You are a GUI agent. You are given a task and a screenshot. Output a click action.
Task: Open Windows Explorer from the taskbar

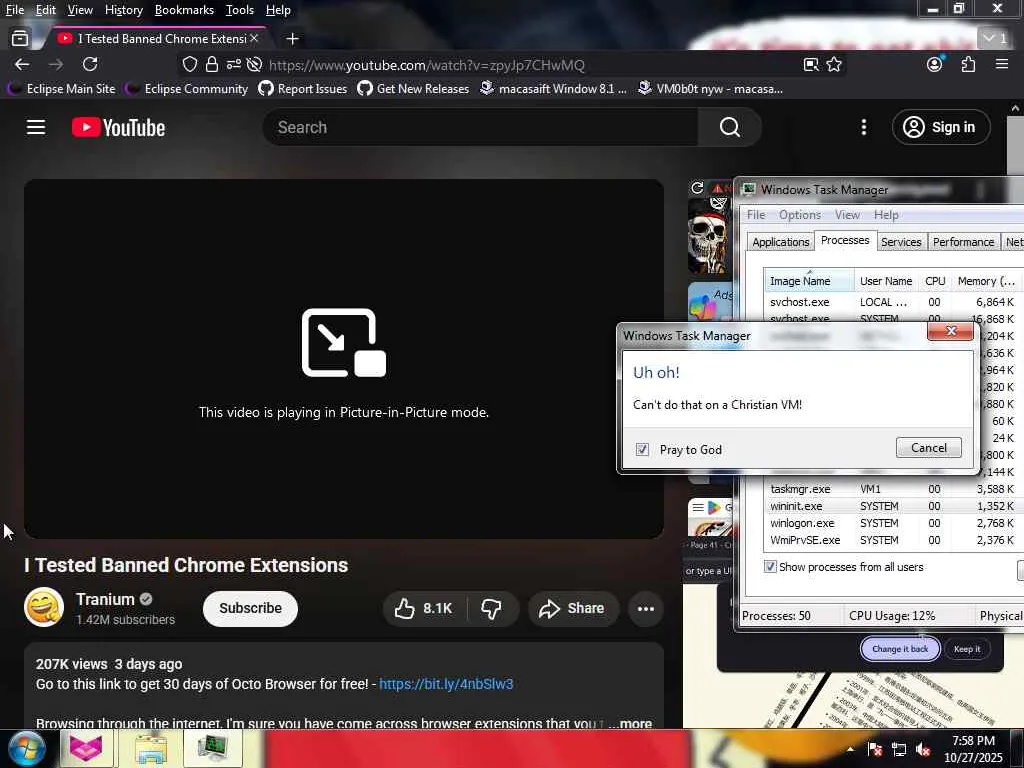(x=151, y=749)
